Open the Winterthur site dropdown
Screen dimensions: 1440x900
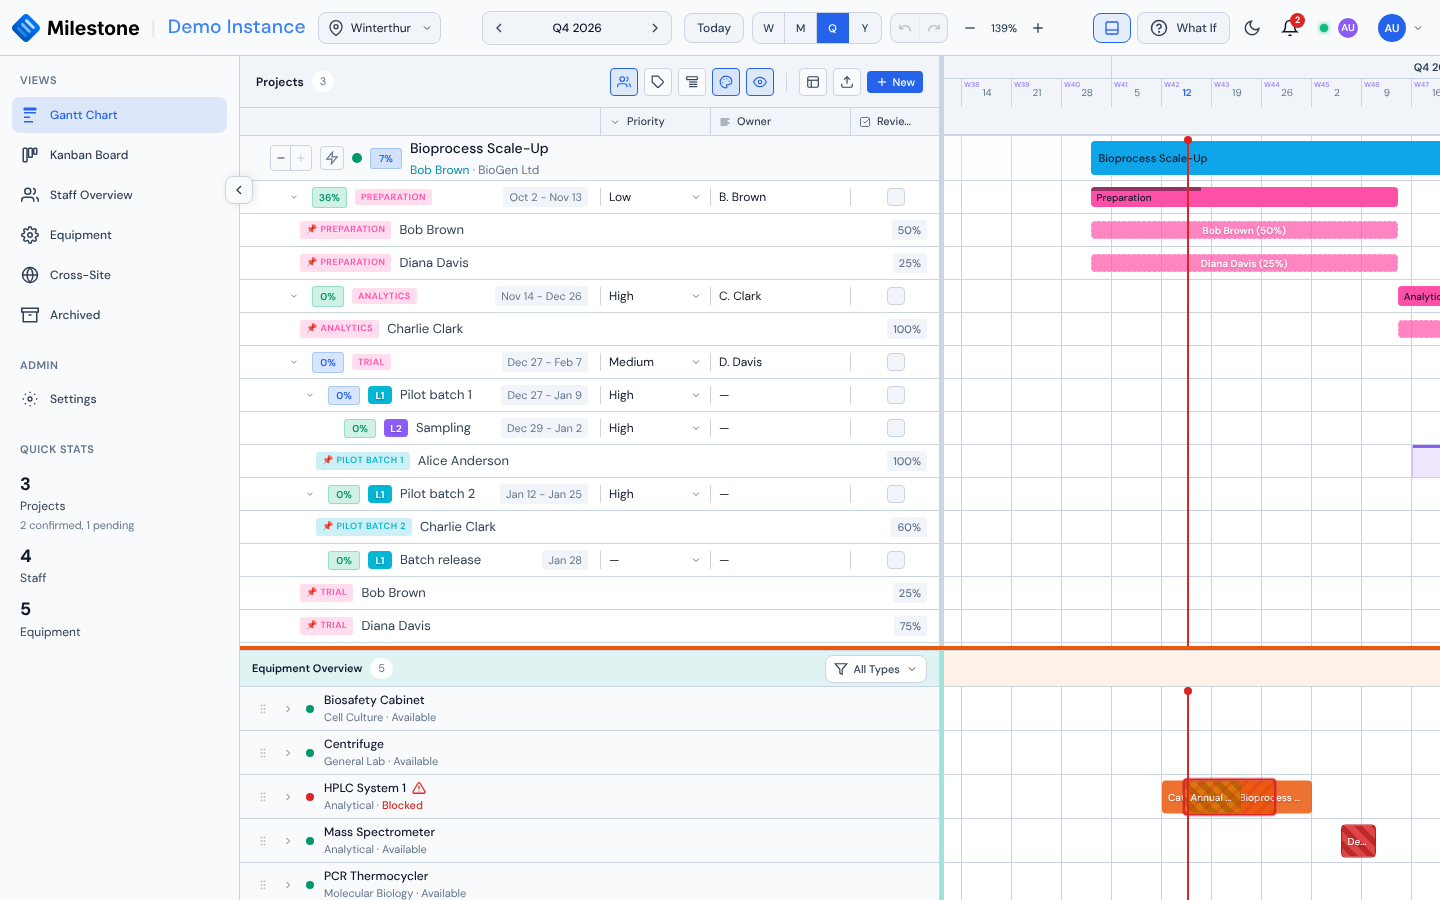click(x=379, y=28)
